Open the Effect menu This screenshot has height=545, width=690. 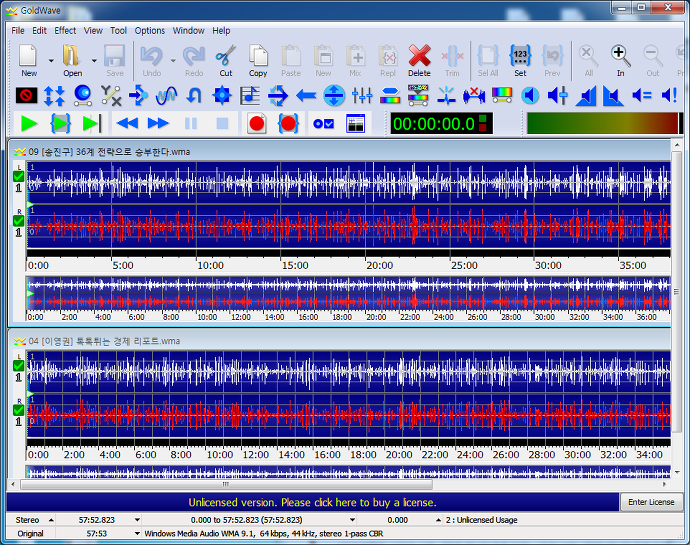[65, 30]
